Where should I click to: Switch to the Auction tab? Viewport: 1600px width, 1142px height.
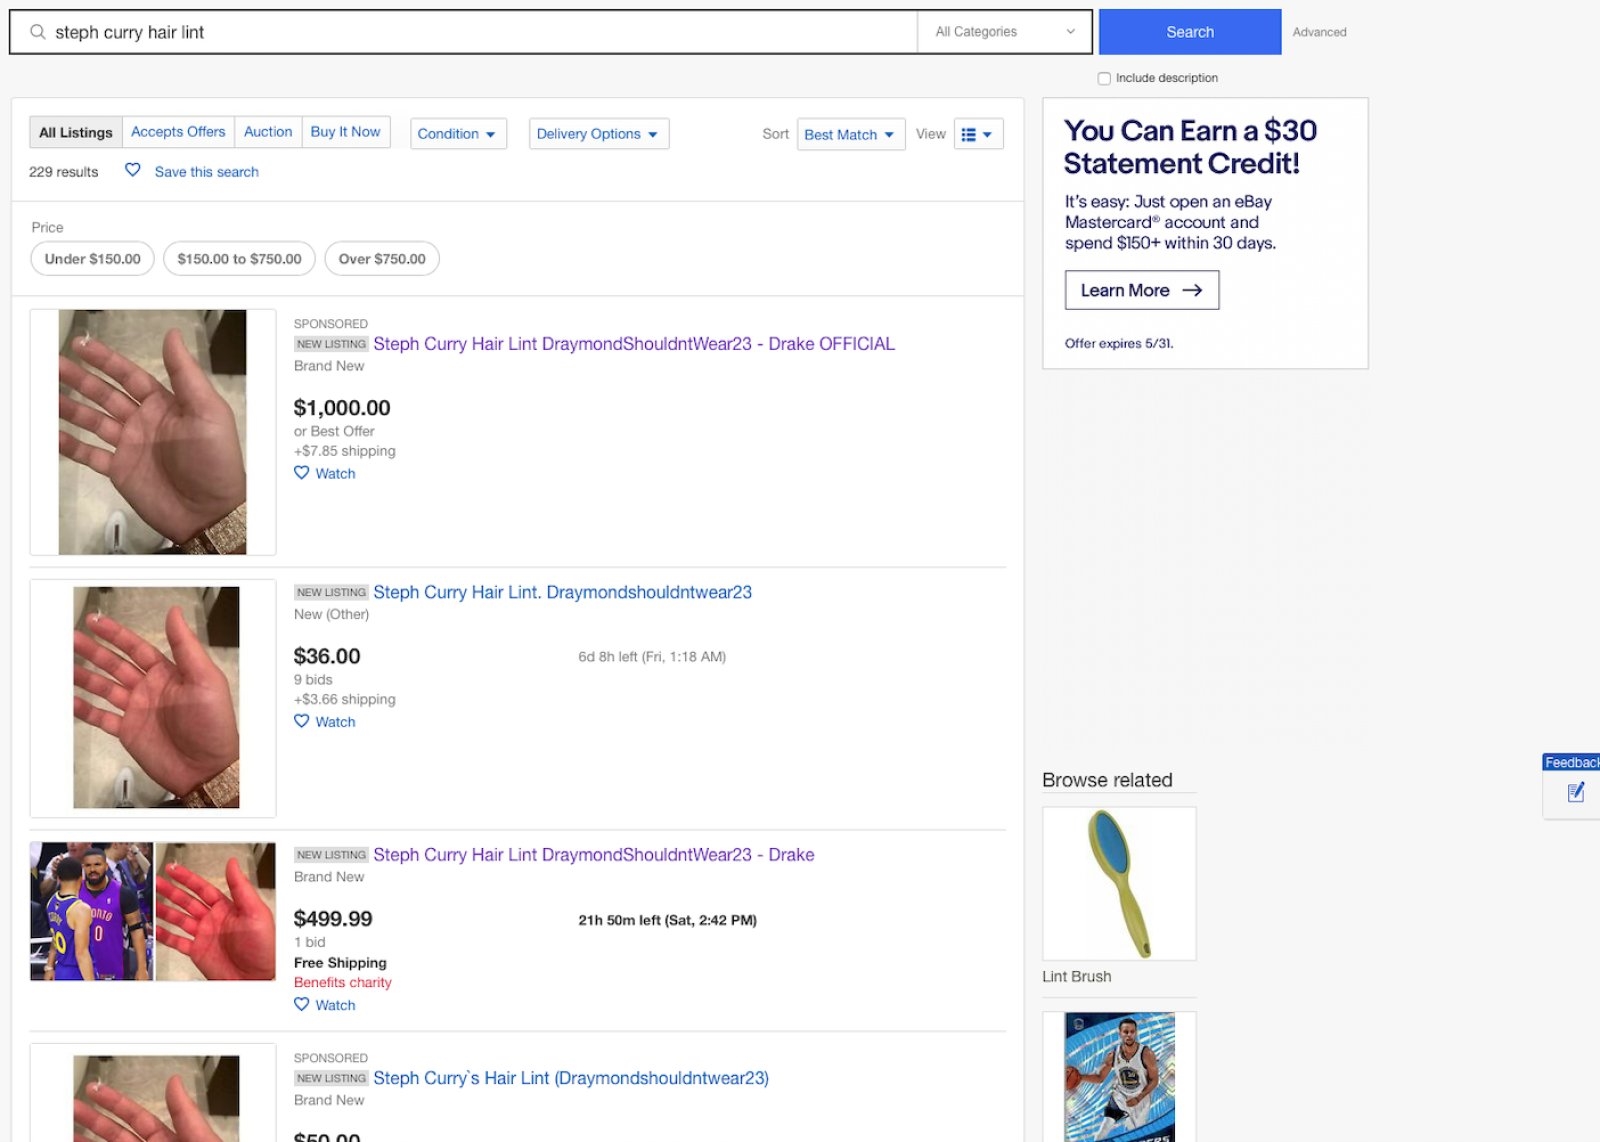[268, 132]
